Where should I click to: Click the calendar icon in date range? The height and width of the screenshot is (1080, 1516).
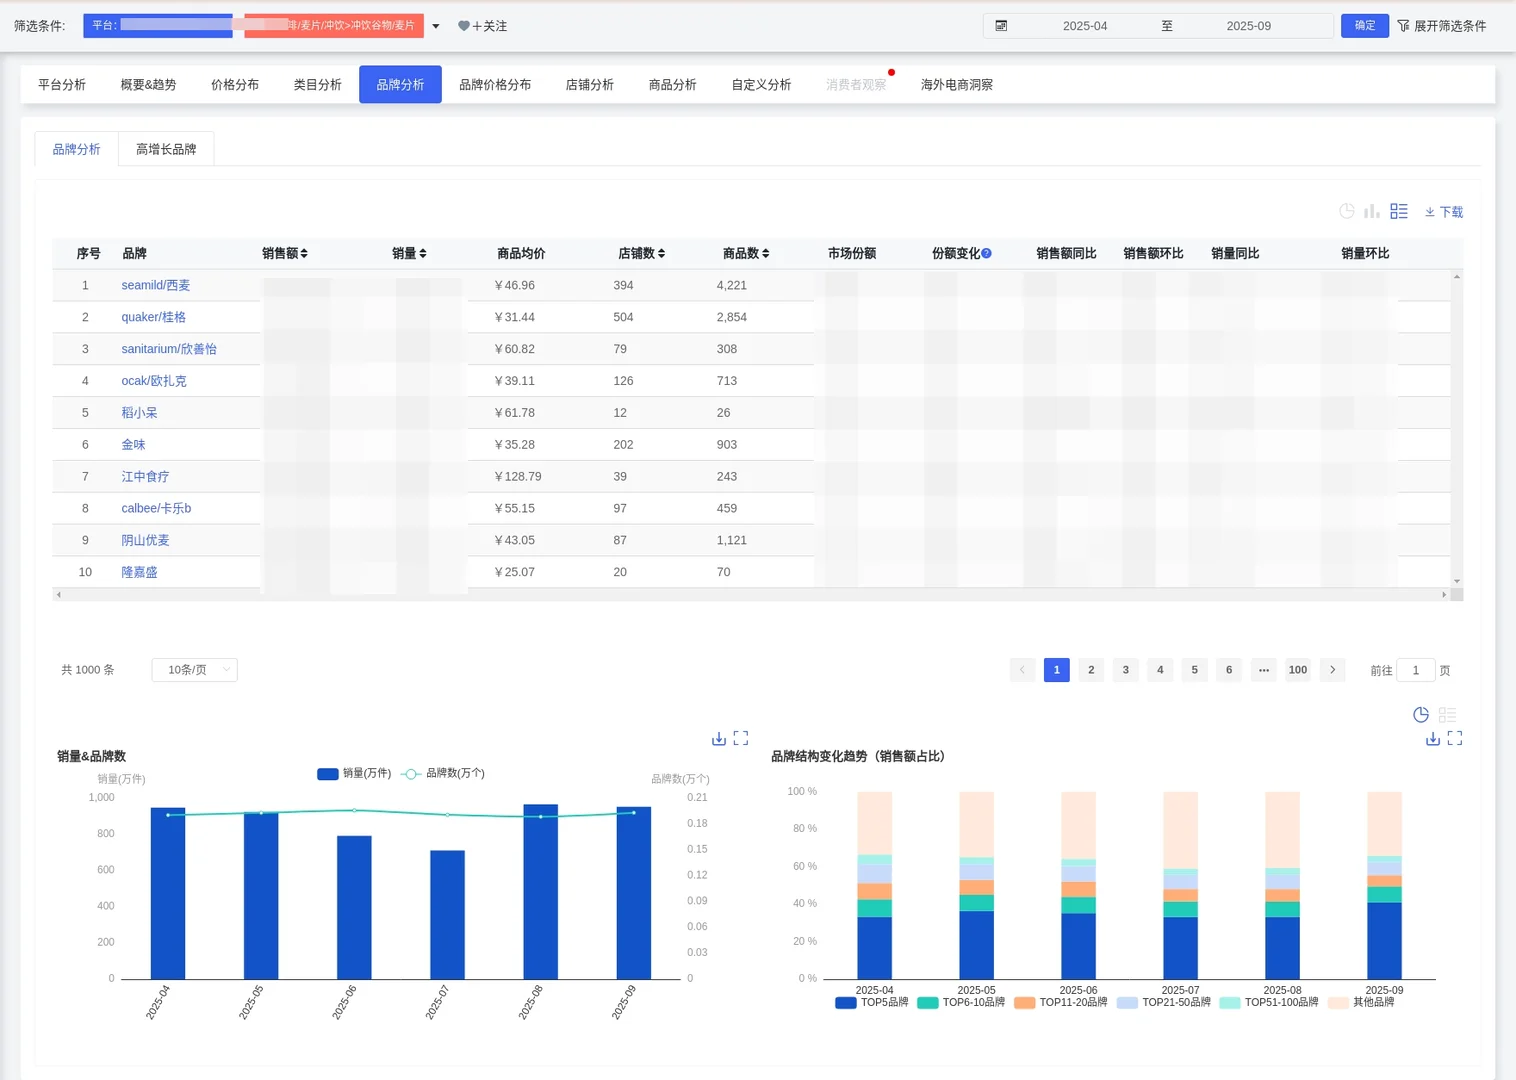pos(1001,26)
